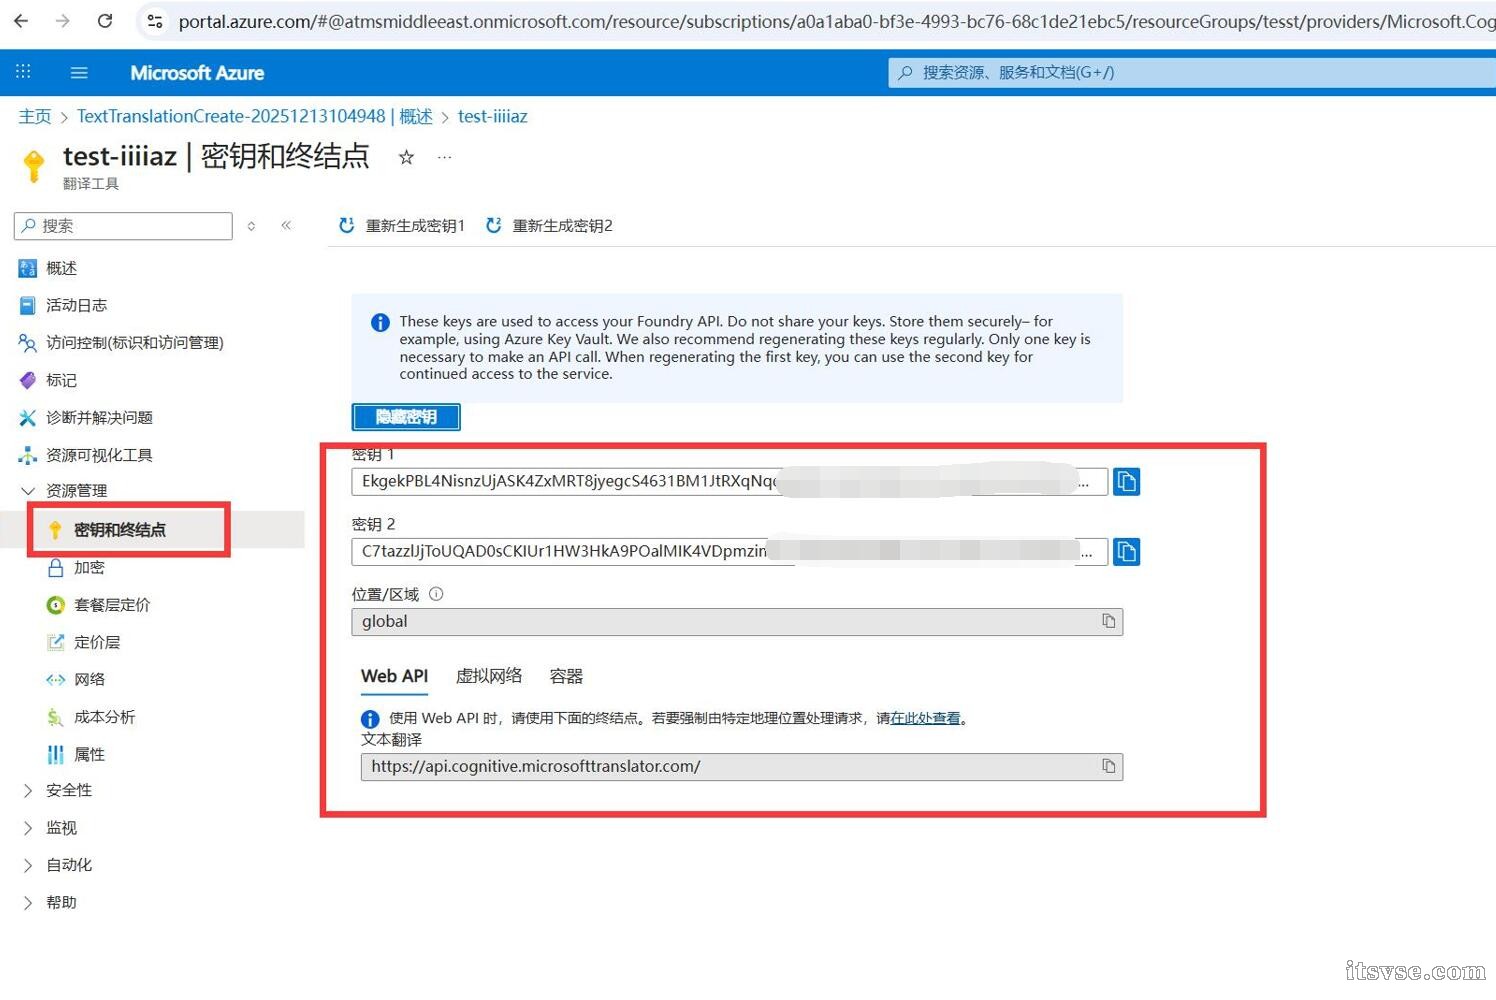The width and height of the screenshot is (1496, 1000).
Task: Open the 在此处查看 link
Action: [x=925, y=717]
